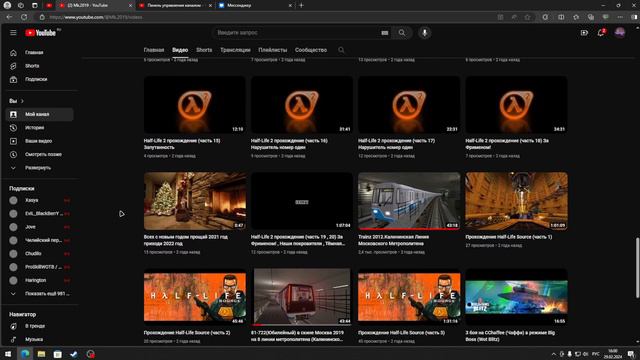Open the Chudilo subscription channel
The width and height of the screenshot is (640, 360).
pos(39,253)
